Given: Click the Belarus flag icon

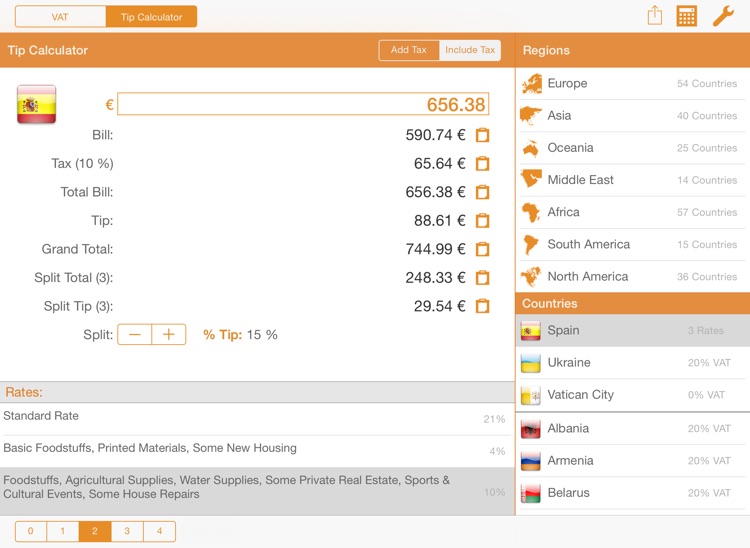Looking at the screenshot, I should click(530, 493).
